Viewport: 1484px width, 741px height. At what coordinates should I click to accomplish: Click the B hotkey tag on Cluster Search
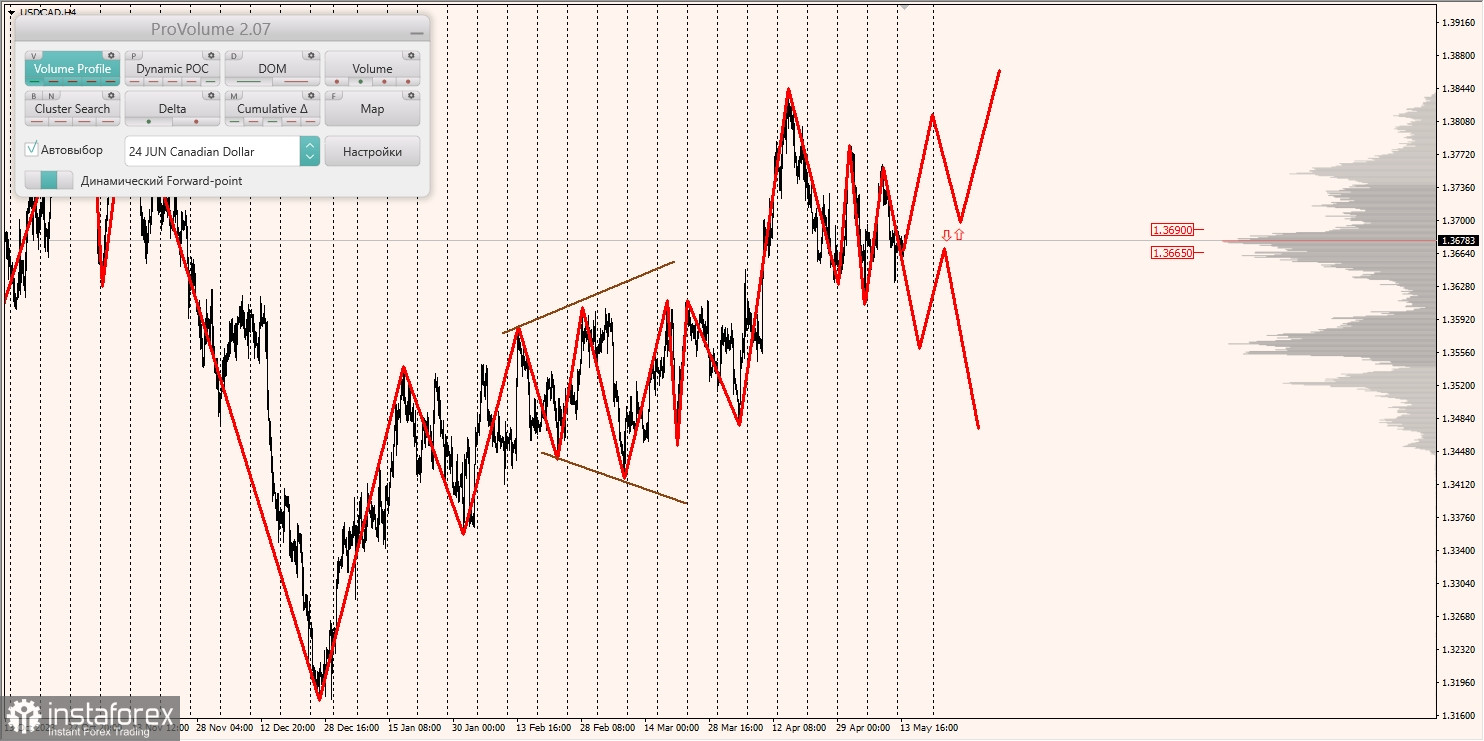point(34,96)
